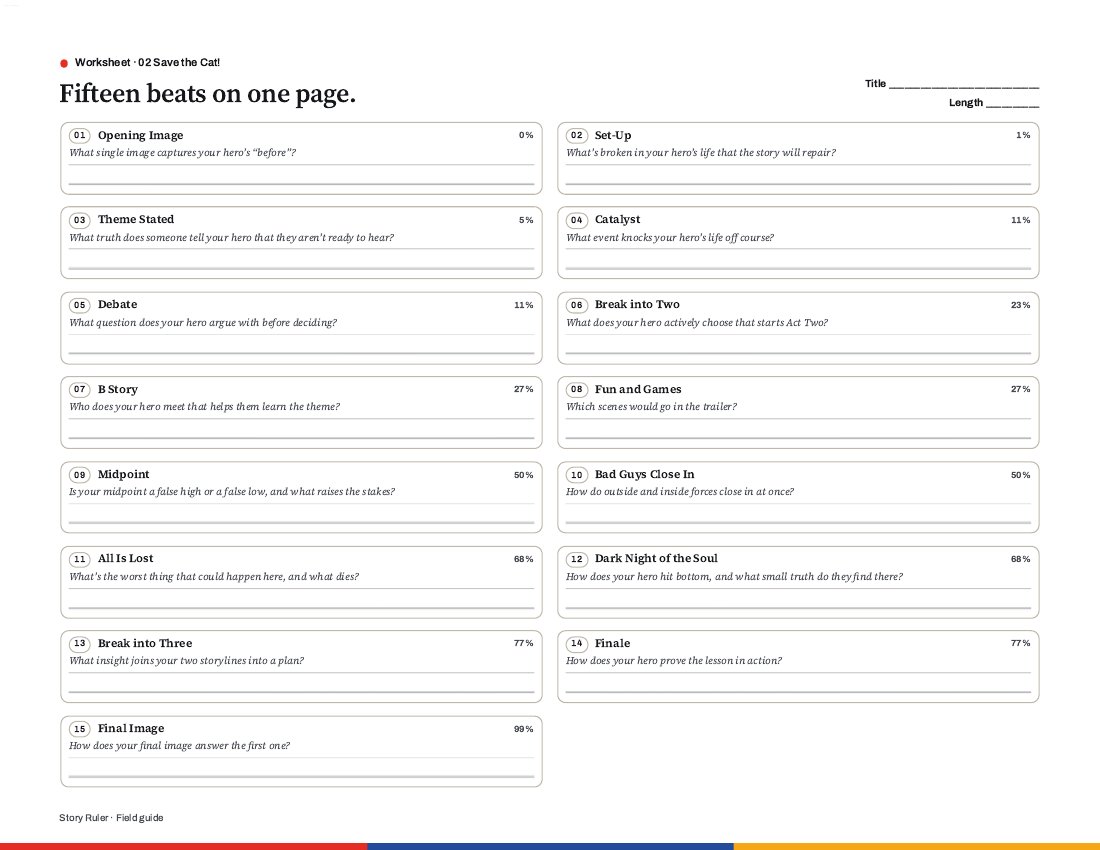This screenshot has width=1100, height=850.
Task: Click the "68%" value in All Is Lost card
Action: pos(524,560)
